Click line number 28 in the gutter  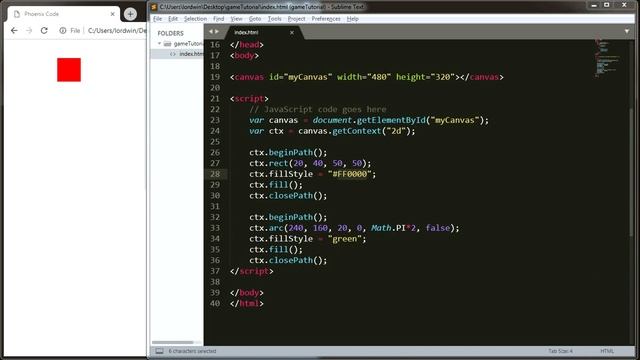(x=215, y=174)
